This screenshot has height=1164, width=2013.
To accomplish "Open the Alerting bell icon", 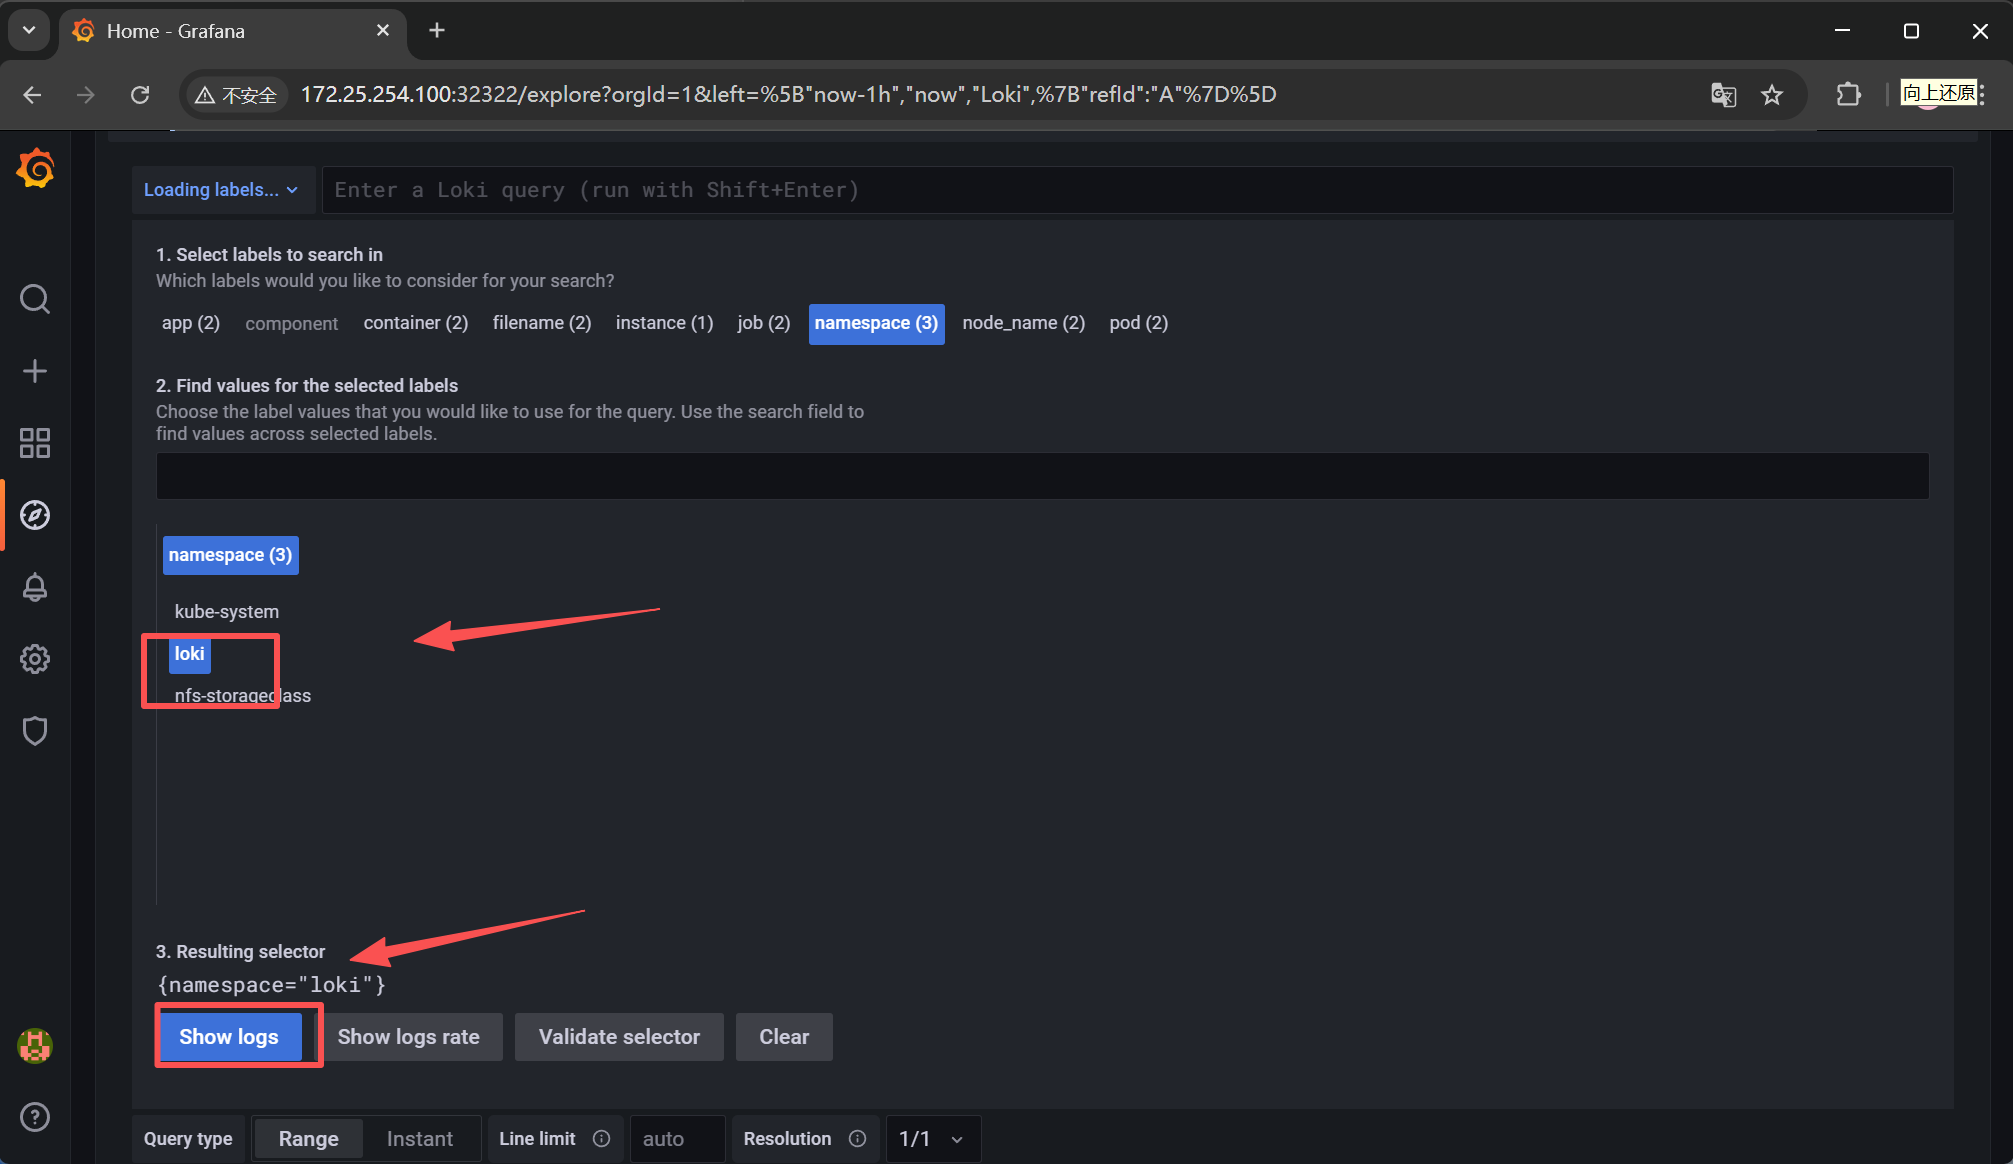I will [x=35, y=587].
